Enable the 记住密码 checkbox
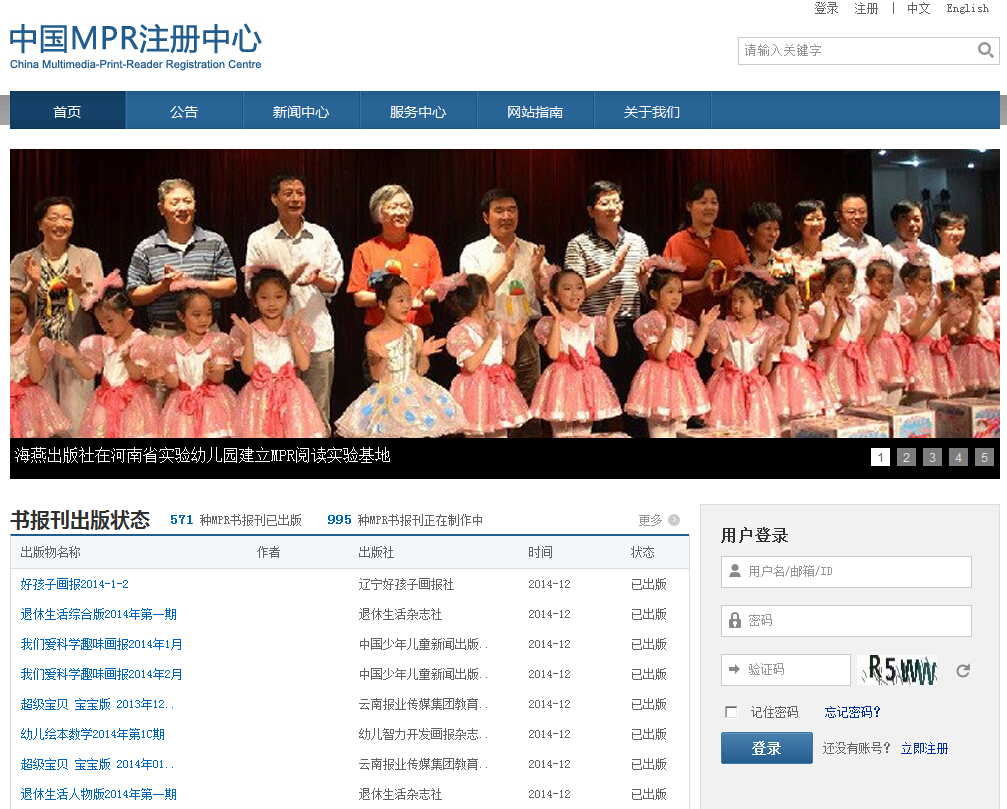The height and width of the screenshot is (809, 1007). 731,712
